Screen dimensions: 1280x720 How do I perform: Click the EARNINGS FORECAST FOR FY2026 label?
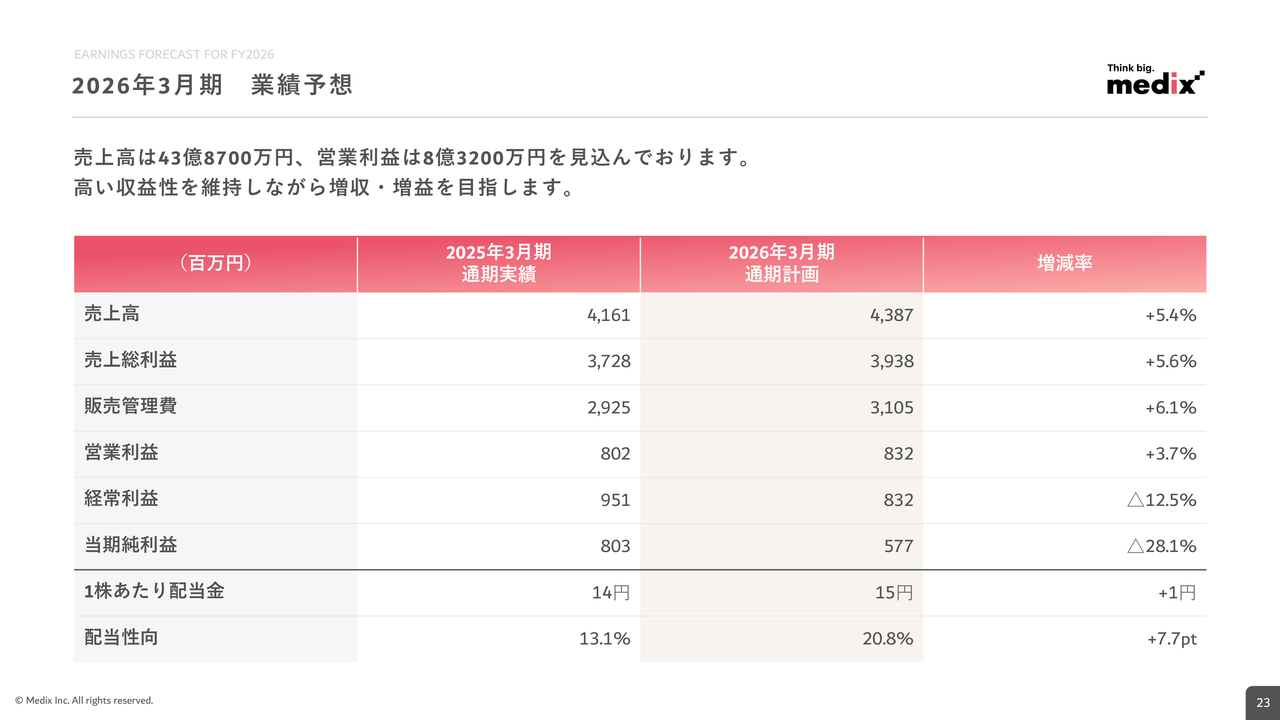pos(174,54)
